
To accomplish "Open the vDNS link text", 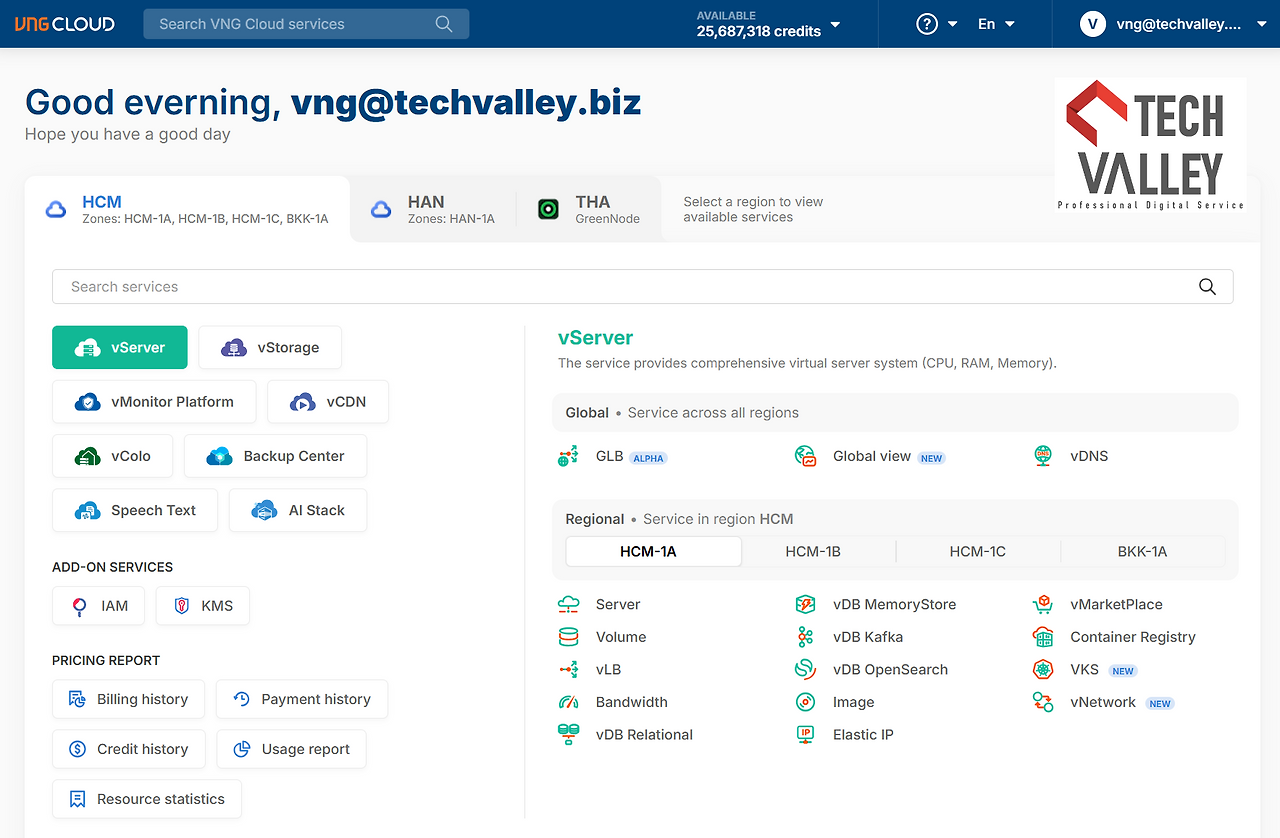I will point(1089,456).
